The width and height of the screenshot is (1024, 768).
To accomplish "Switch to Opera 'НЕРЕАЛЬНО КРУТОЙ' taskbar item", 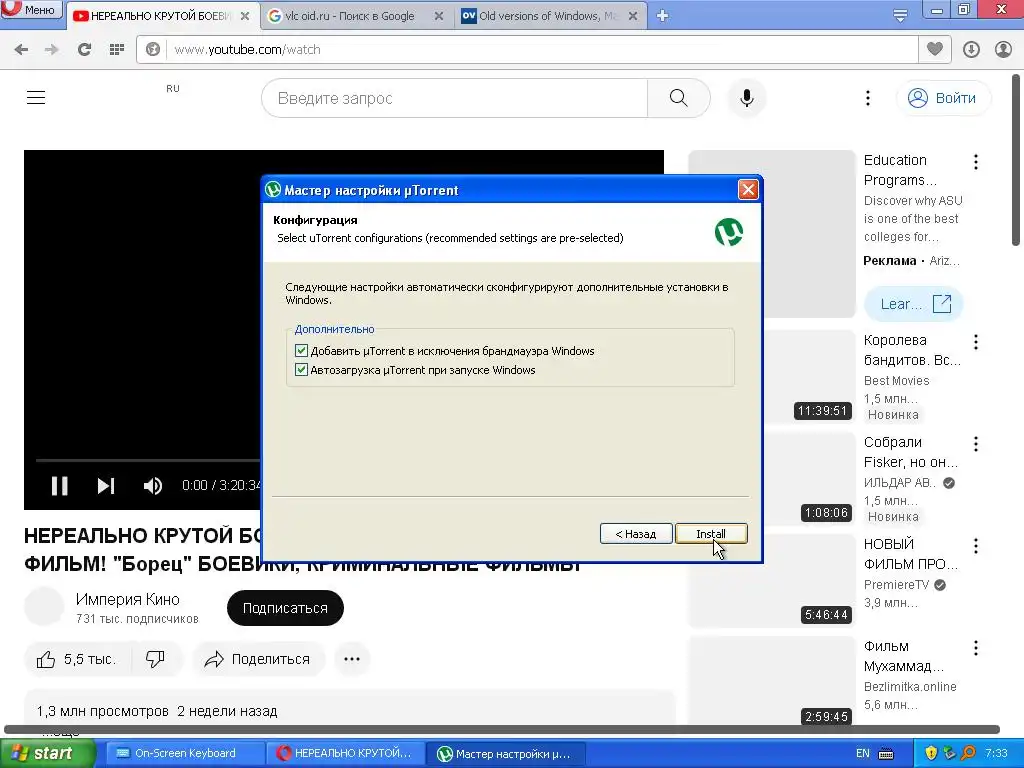I will tap(345, 753).
